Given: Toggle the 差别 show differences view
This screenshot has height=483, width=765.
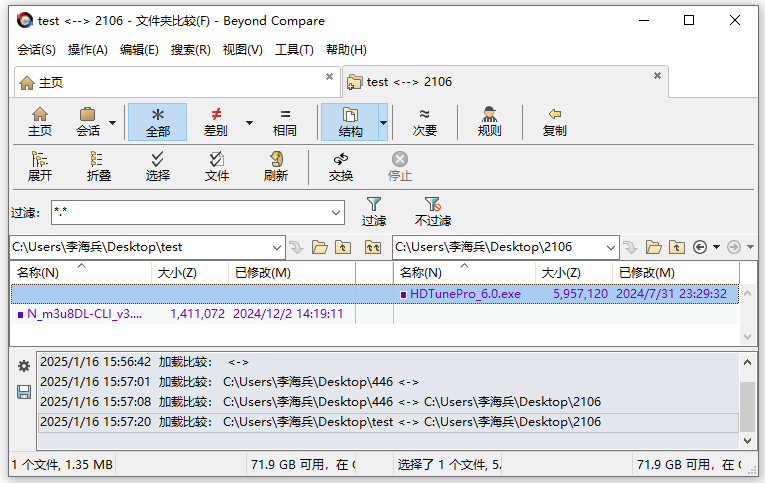Looking at the screenshot, I should coord(215,122).
